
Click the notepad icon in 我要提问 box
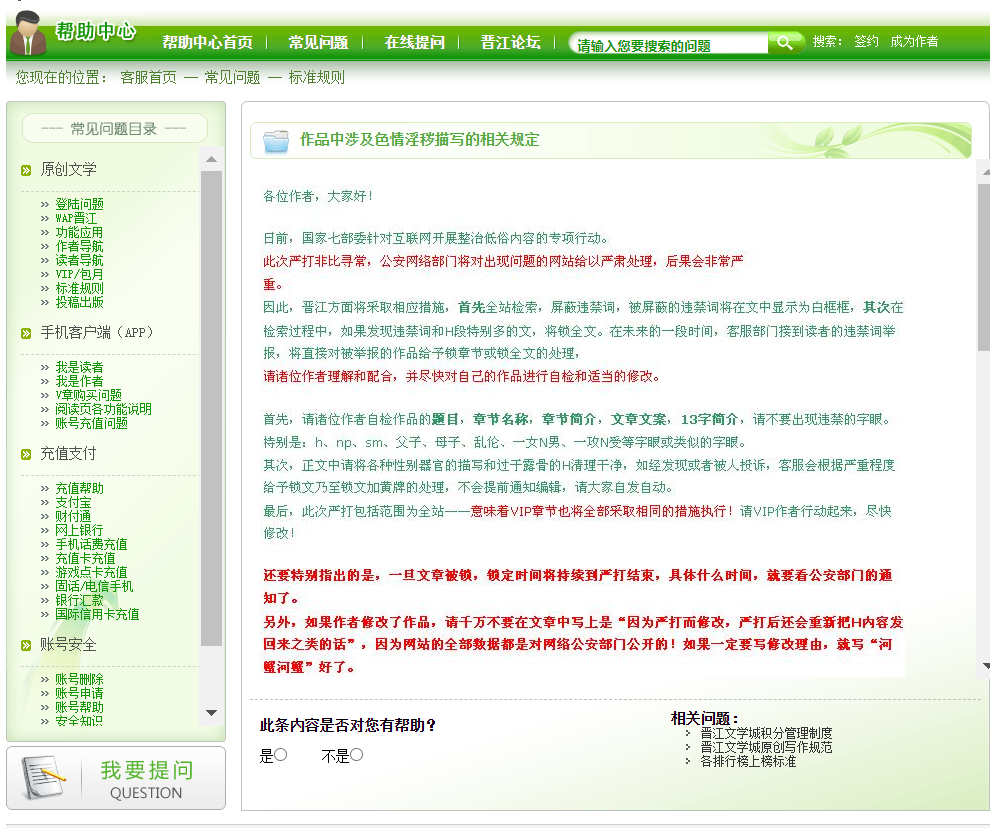click(x=43, y=776)
